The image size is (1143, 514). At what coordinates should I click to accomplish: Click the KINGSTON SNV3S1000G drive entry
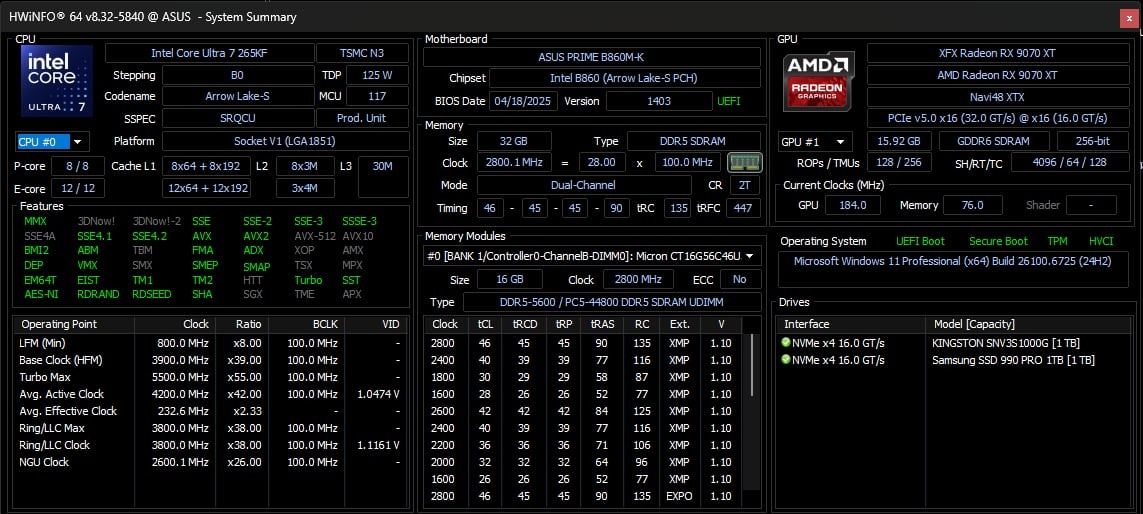(1005, 343)
